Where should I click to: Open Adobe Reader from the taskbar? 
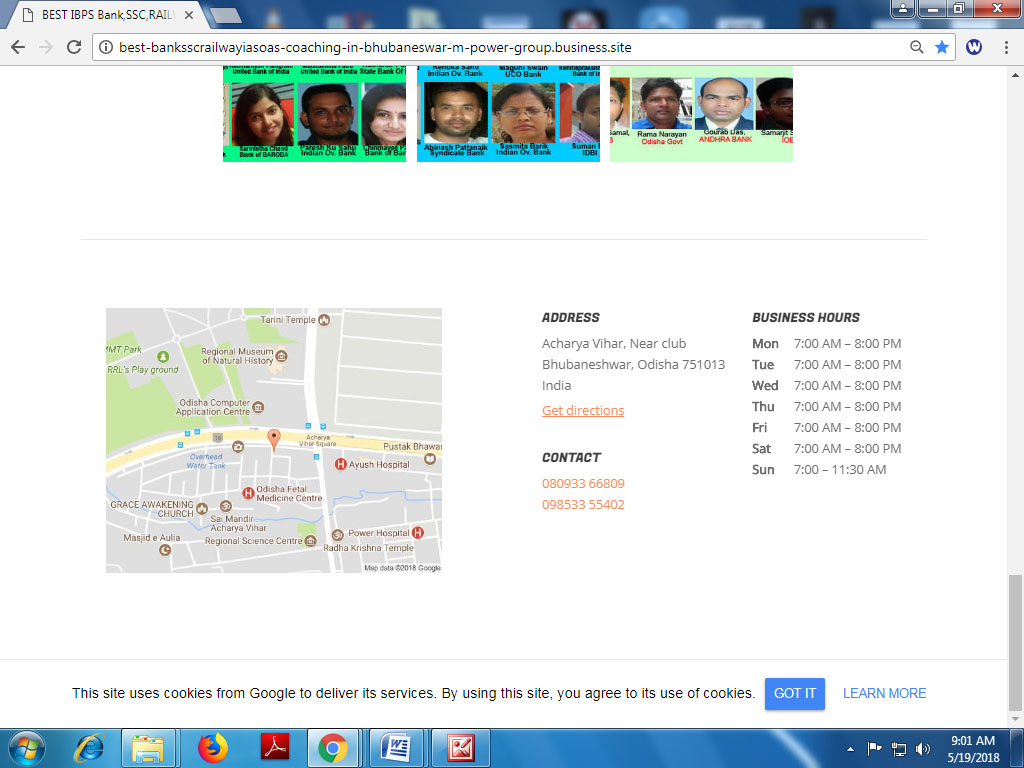[x=274, y=748]
